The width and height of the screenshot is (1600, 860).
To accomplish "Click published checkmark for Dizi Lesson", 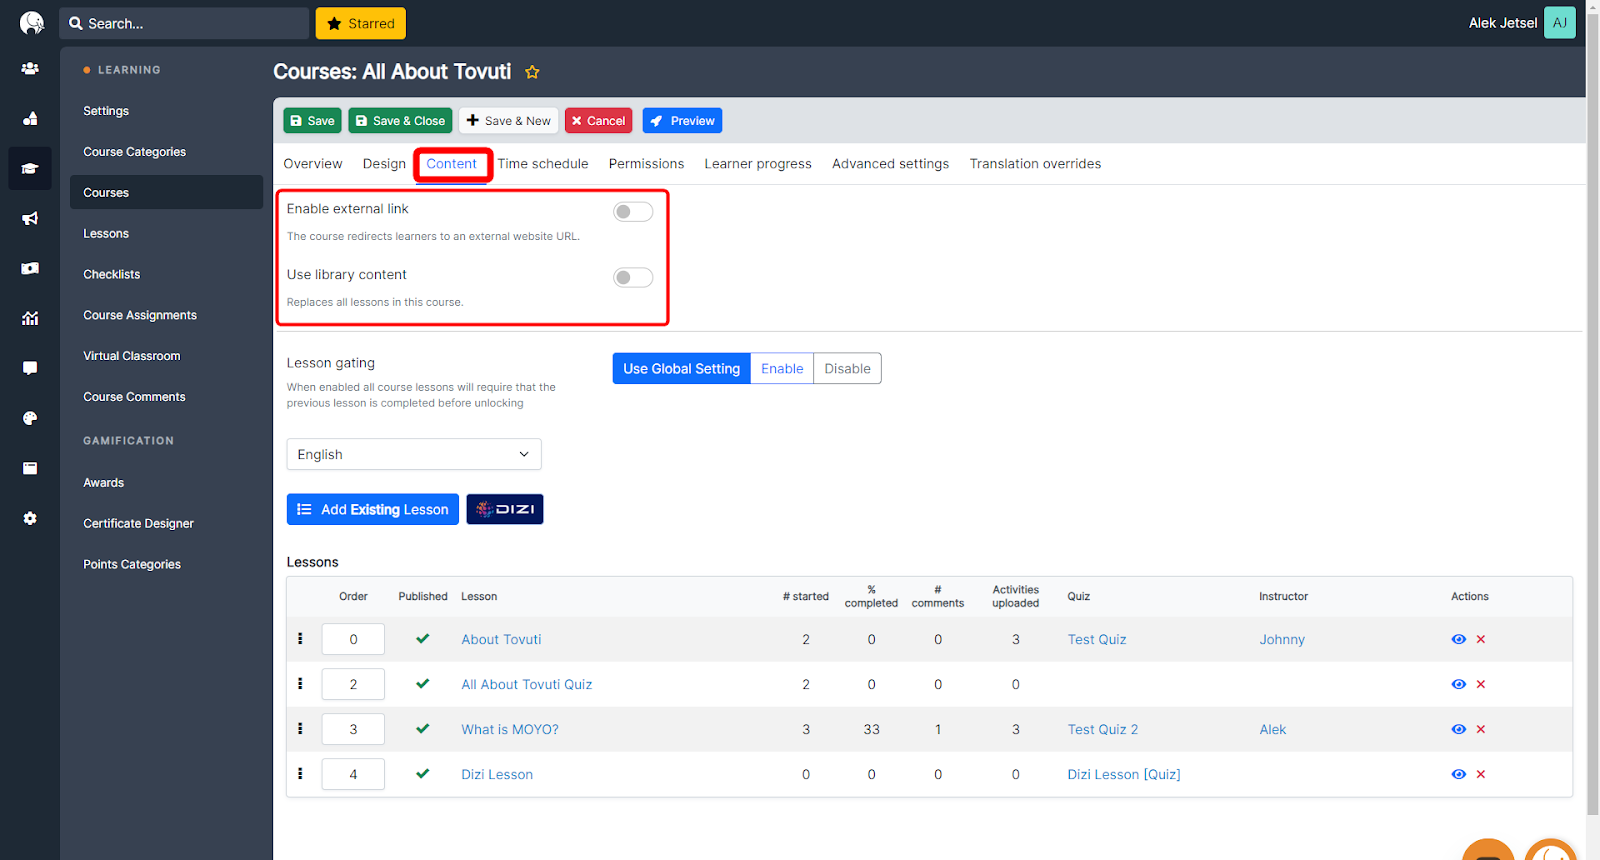I will tap(423, 774).
